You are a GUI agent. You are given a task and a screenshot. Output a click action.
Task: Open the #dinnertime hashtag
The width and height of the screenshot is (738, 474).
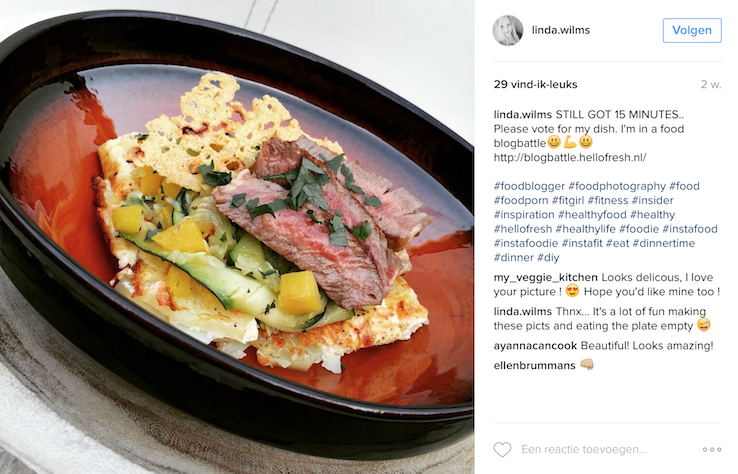[664, 243]
